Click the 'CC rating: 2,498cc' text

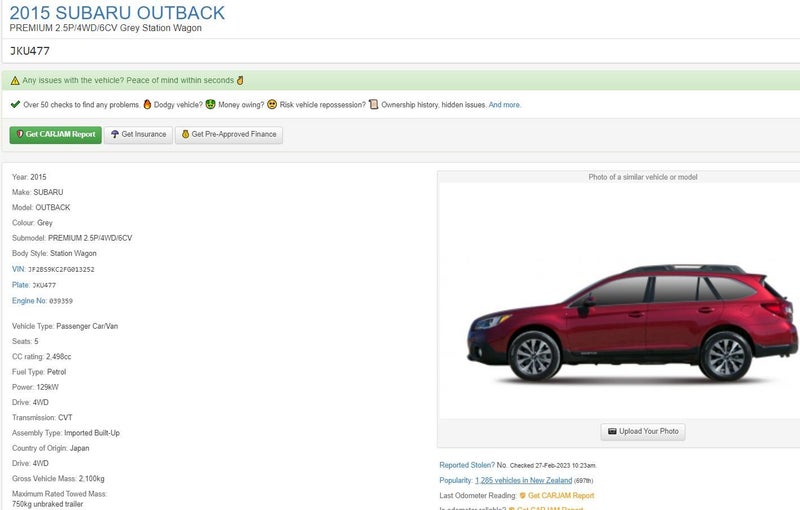click(x=42, y=356)
